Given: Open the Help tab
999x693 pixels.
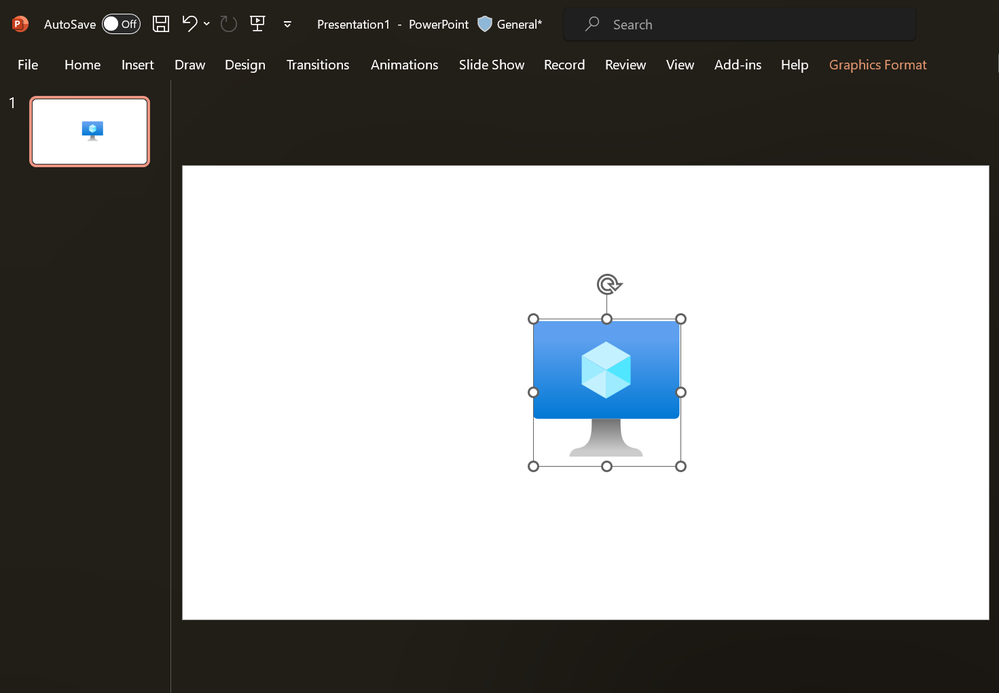Looking at the screenshot, I should coord(794,65).
